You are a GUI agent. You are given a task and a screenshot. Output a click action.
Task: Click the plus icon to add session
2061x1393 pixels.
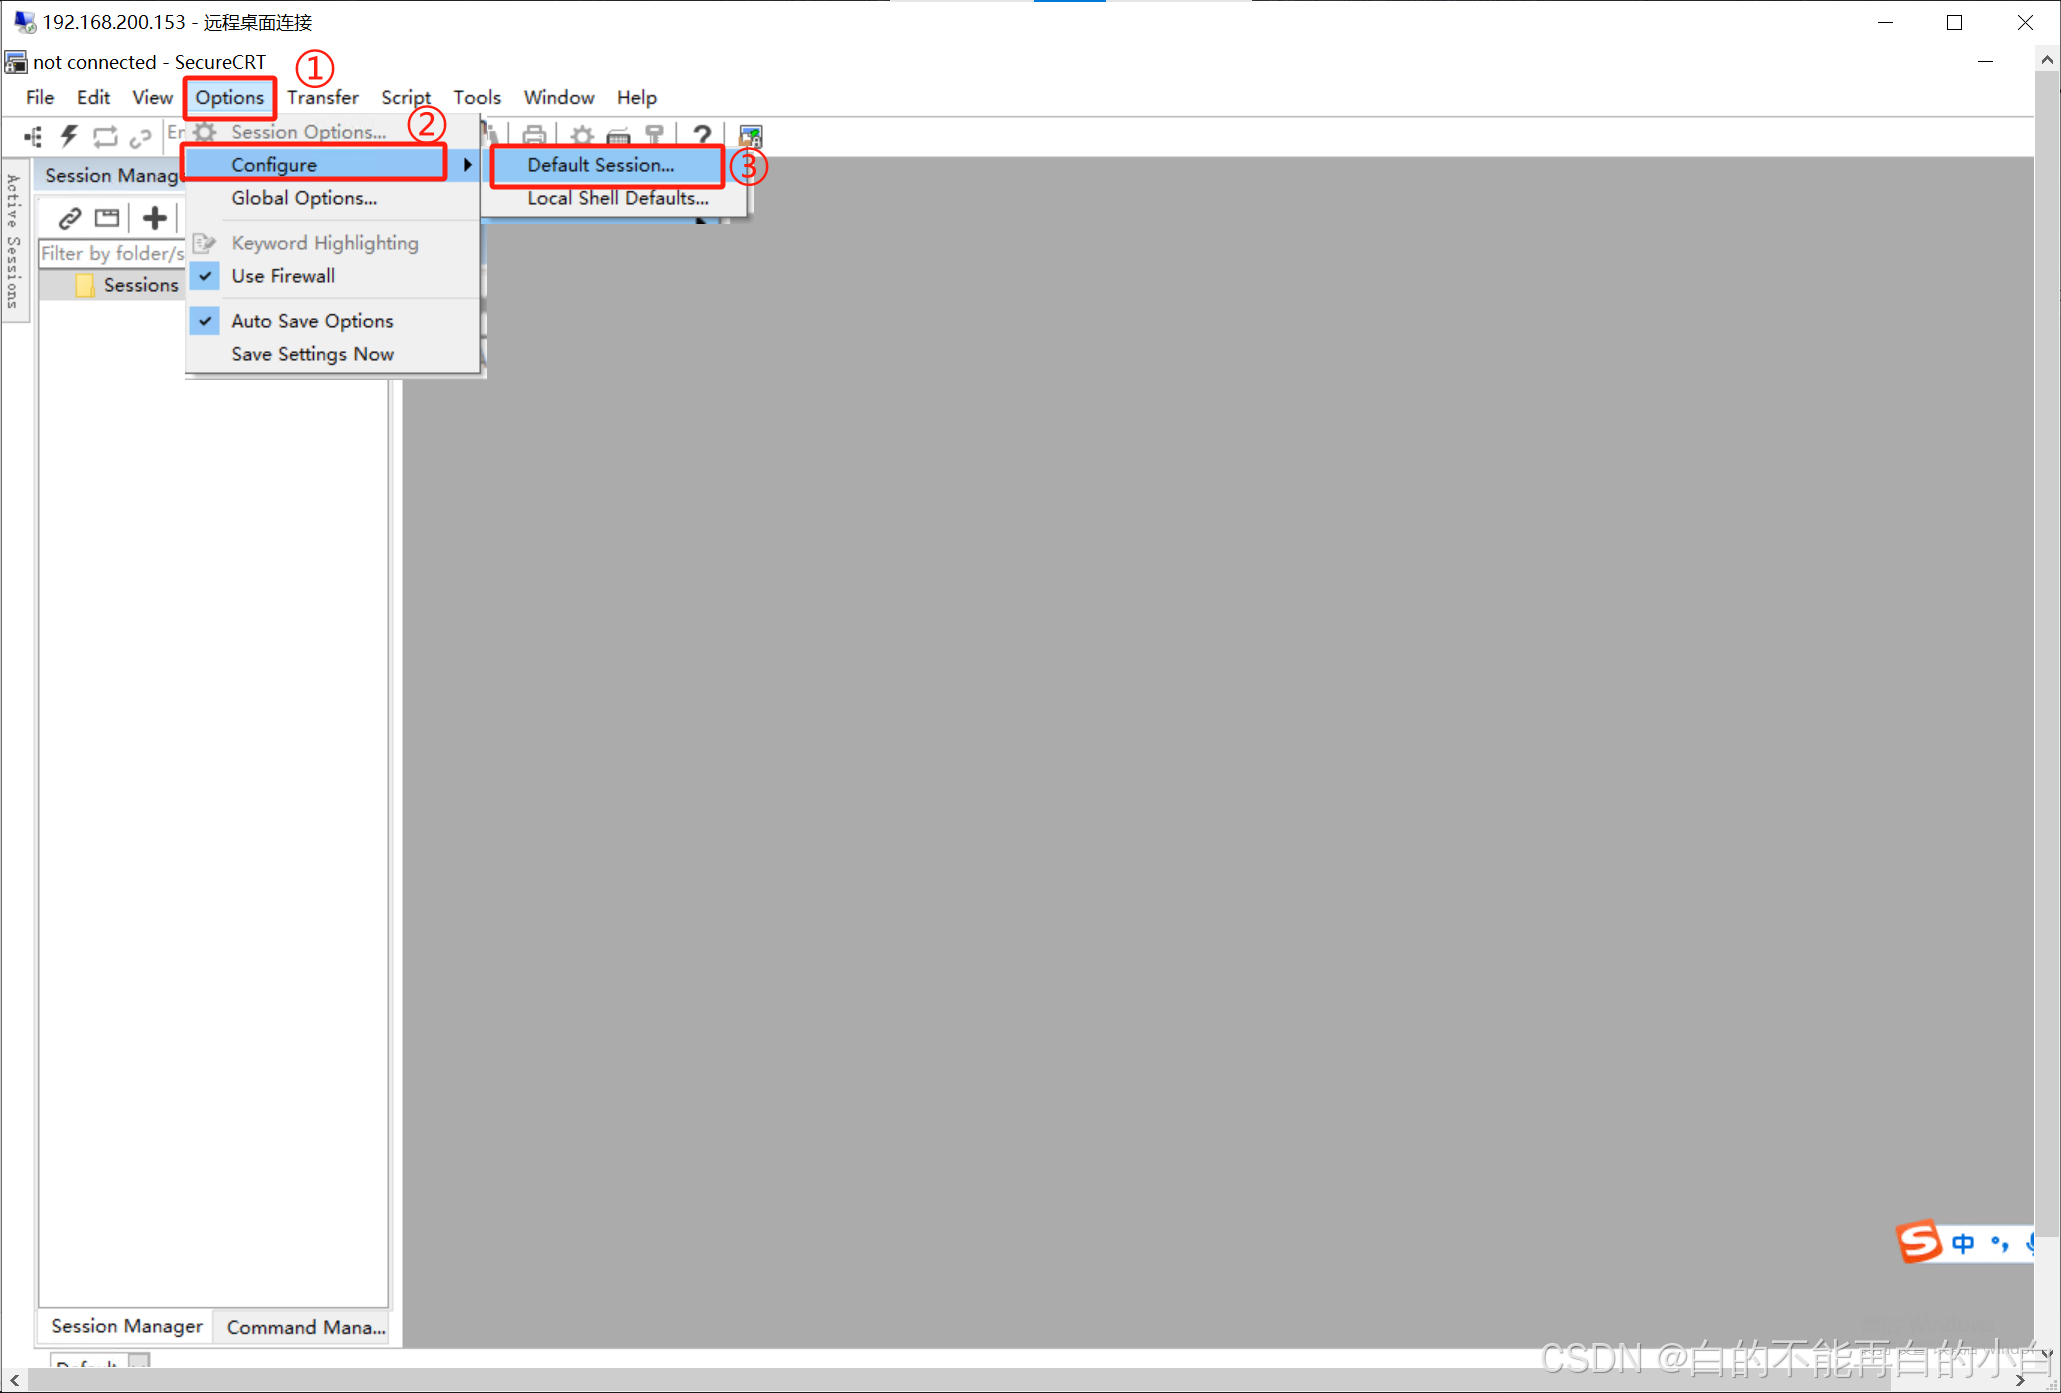tap(154, 218)
